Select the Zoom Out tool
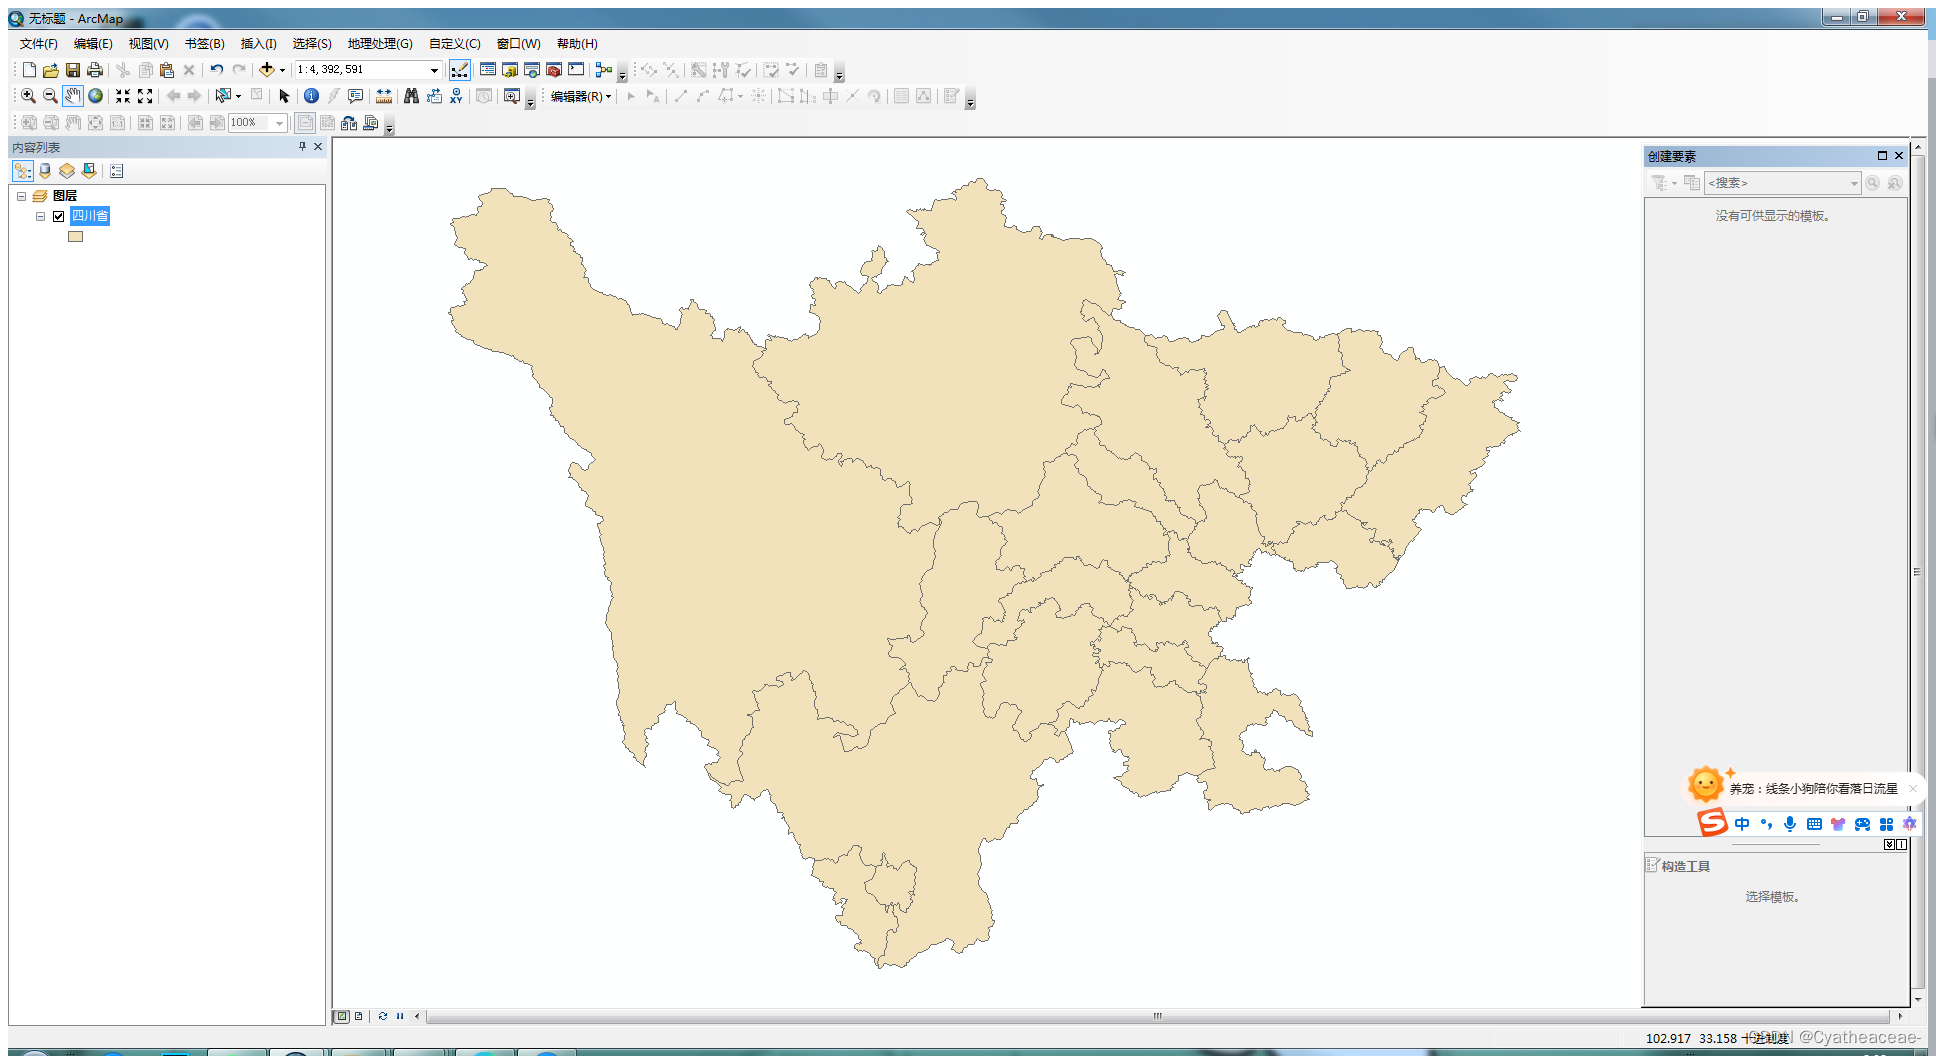1936x1056 pixels. [x=51, y=96]
